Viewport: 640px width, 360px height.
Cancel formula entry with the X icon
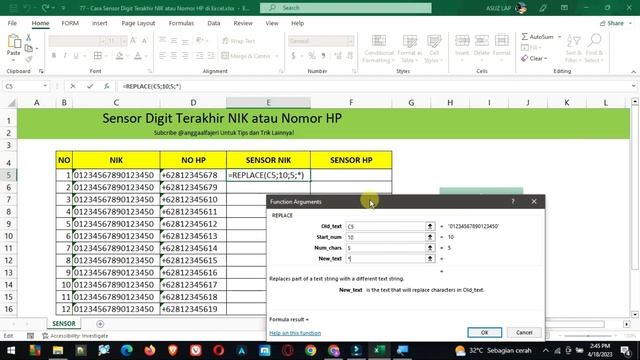click(73, 86)
